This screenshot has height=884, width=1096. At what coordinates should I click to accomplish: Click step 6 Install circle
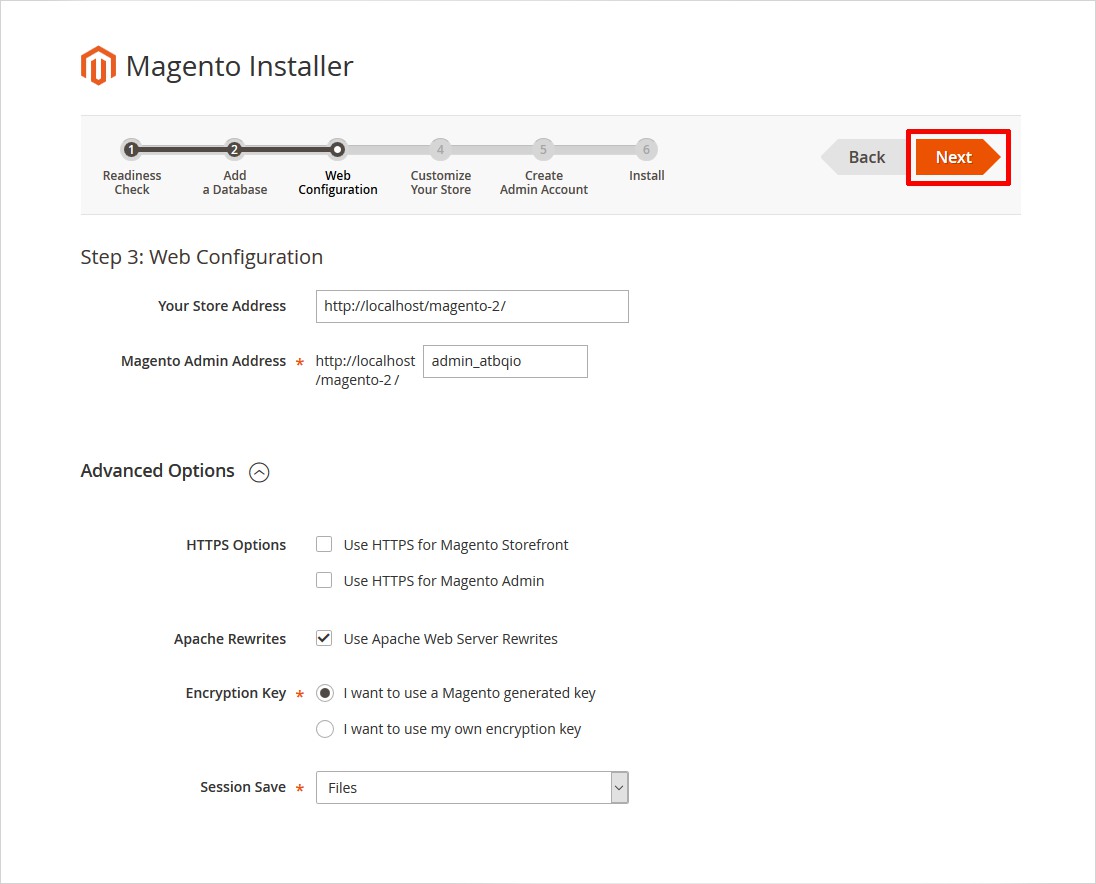(x=646, y=150)
